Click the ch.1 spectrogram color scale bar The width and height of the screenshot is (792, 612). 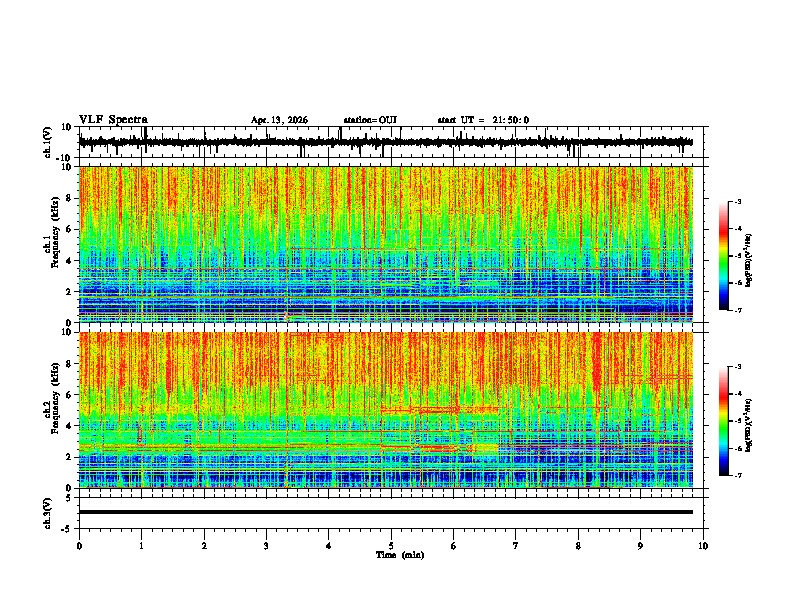click(x=724, y=256)
